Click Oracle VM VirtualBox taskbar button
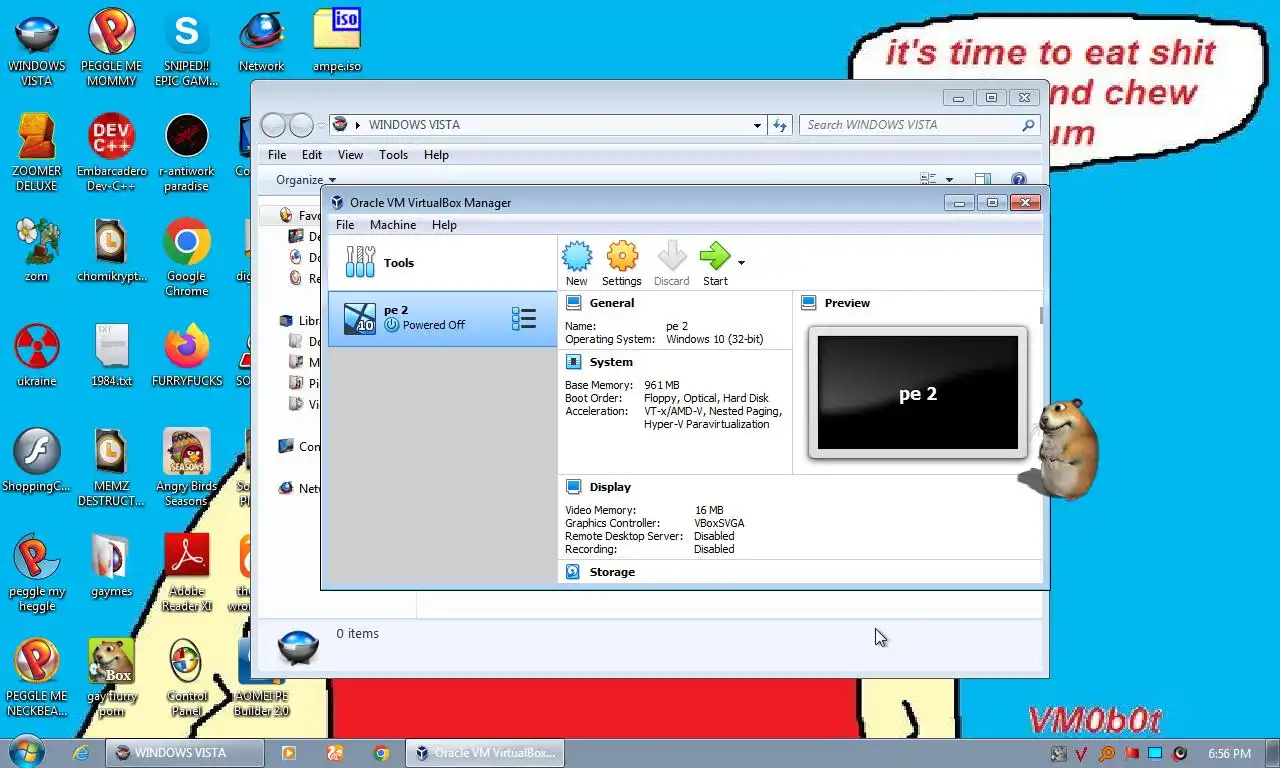This screenshot has width=1280, height=768. 485,753
